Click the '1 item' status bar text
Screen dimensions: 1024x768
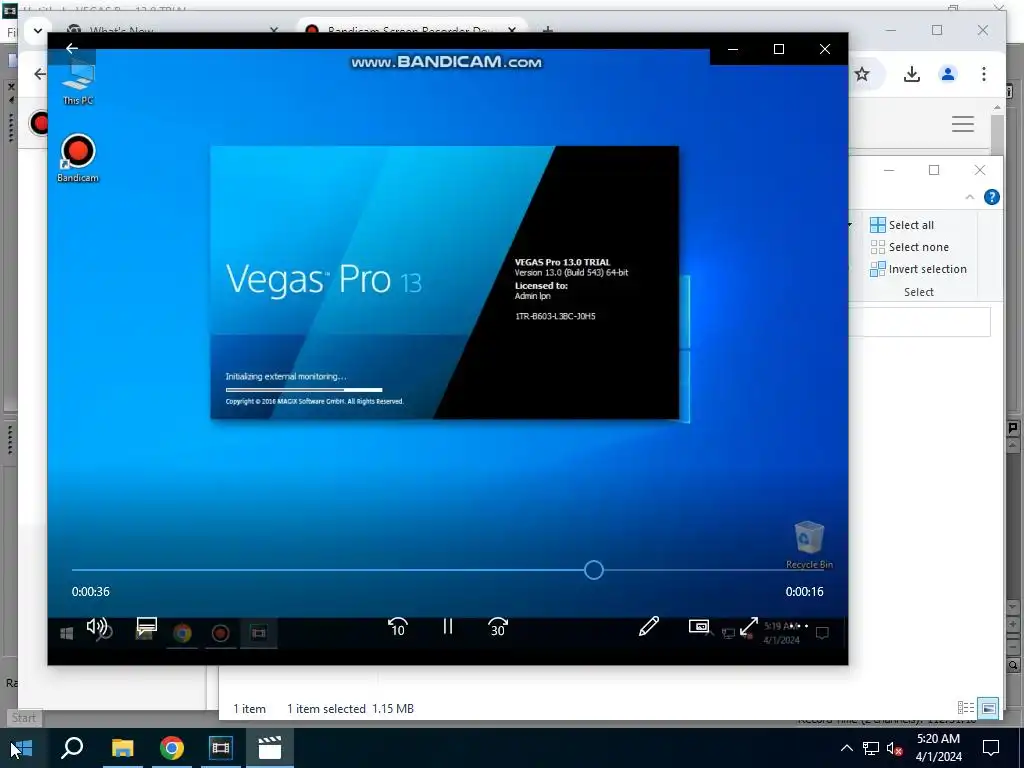pyautogui.click(x=249, y=709)
